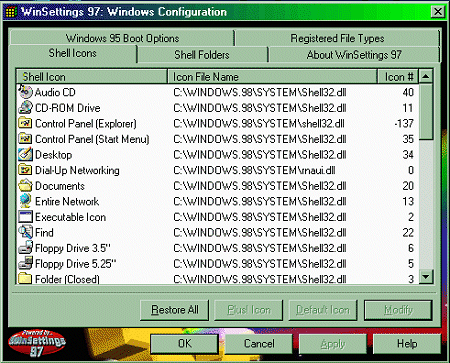Click icon number 35
This screenshot has width=450, height=363.
(408, 139)
